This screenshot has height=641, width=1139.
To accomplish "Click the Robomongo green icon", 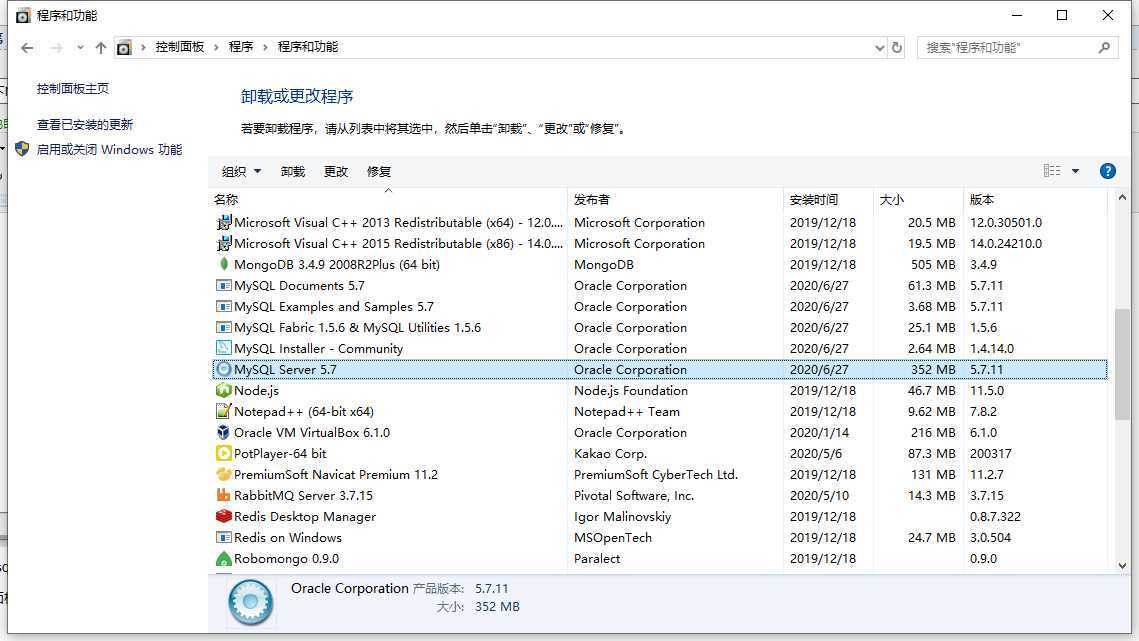I will point(224,559).
